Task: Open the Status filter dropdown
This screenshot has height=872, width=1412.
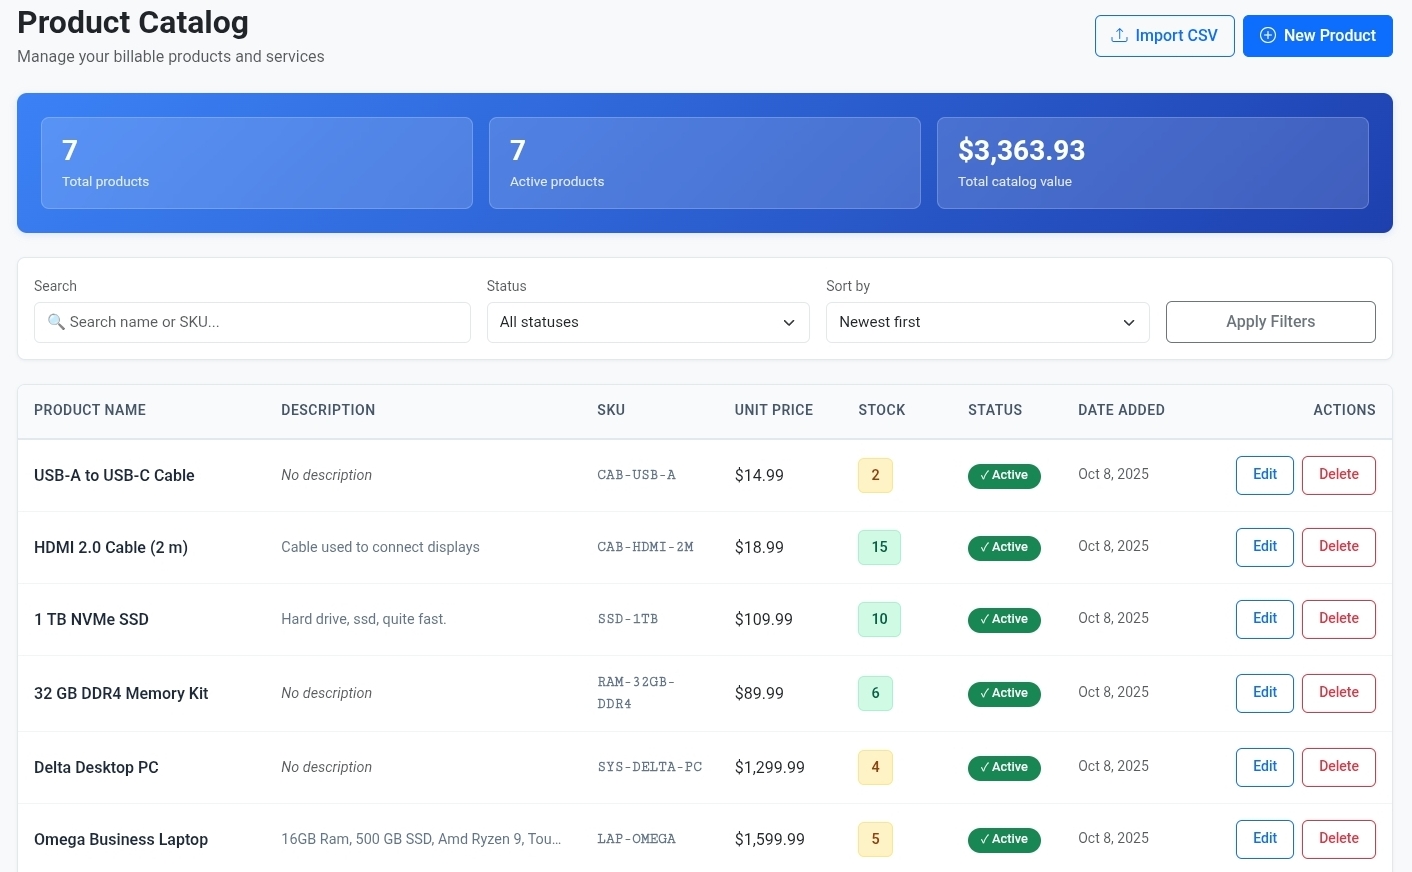Action: 647,322
